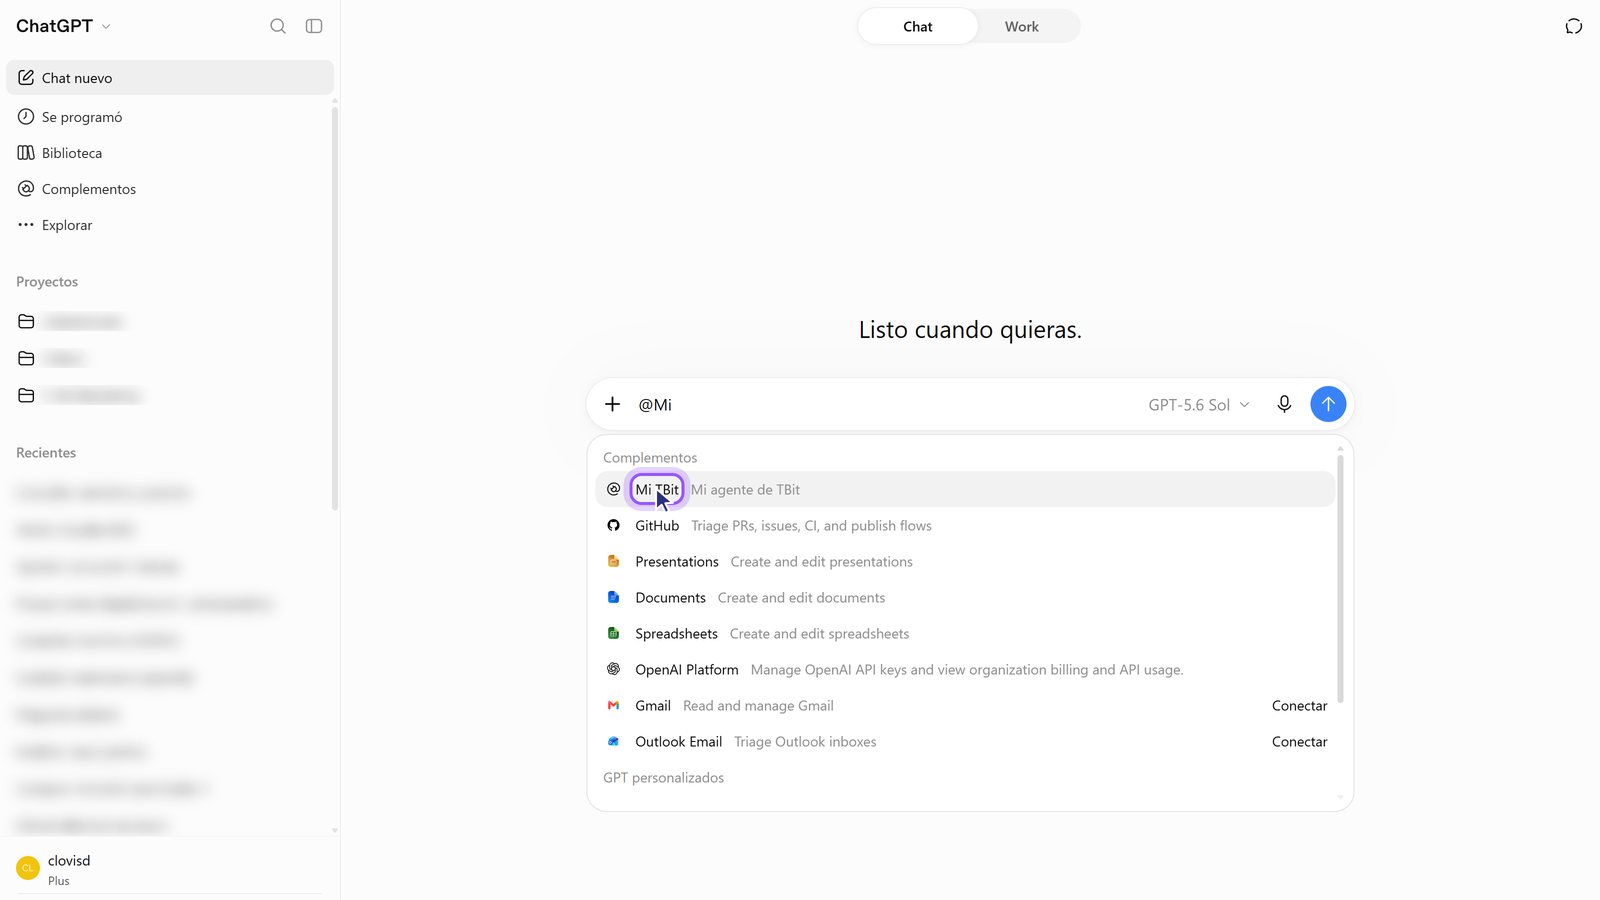Image resolution: width=1600 pixels, height=900 pixels.
Task: Switch to the Work tab
Action: 1022,27
